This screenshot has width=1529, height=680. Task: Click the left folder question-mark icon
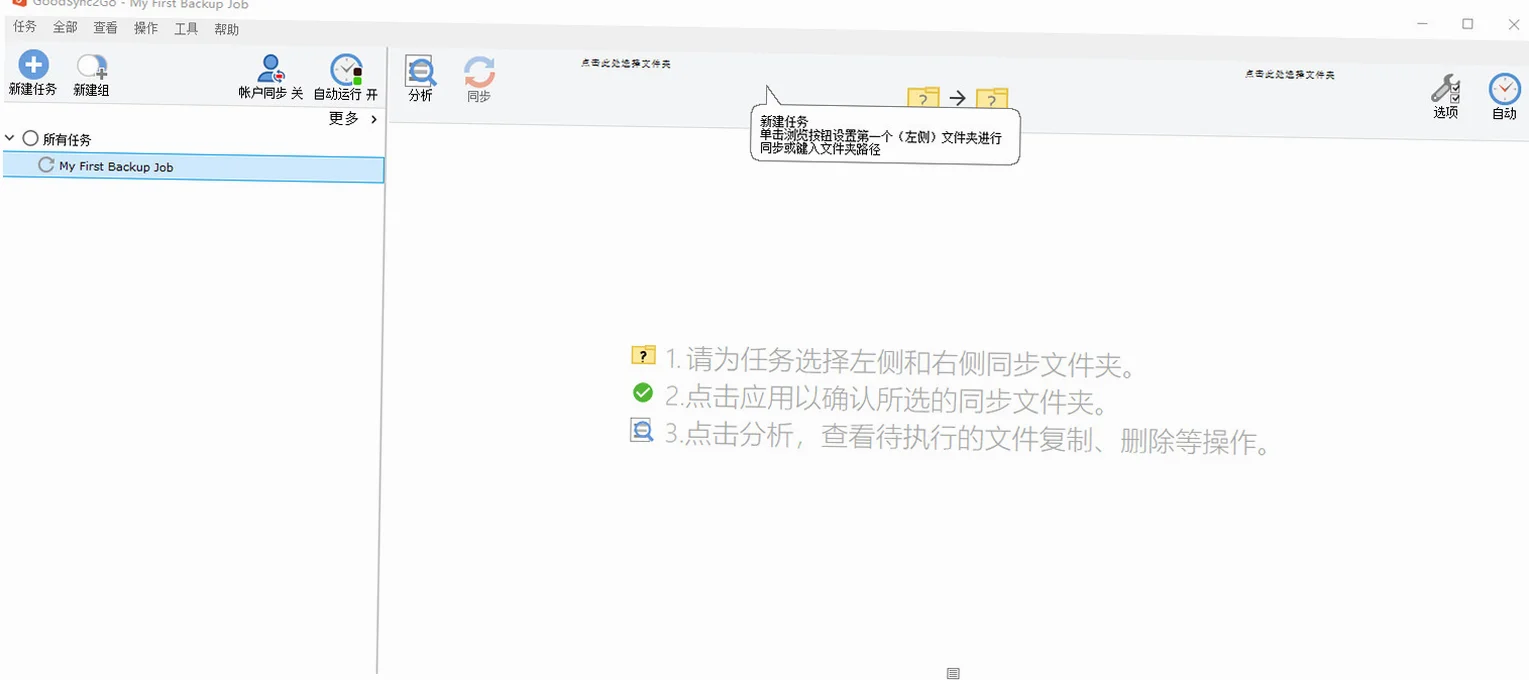pos(923,98)
